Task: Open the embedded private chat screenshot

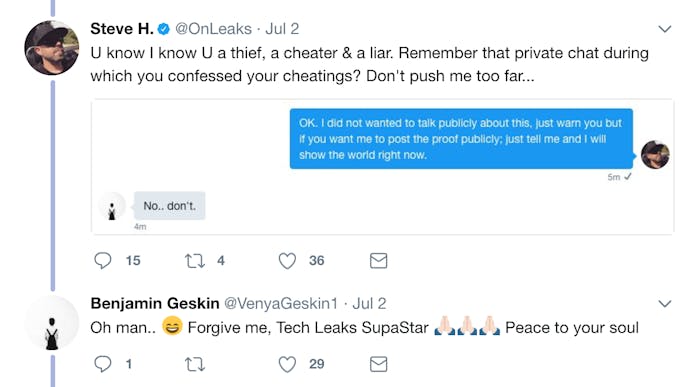Action: click(x=383, y=166)
